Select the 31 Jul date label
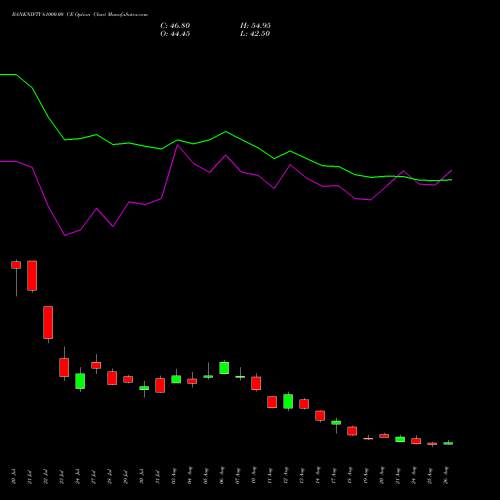Viewport: 500px width, 500px height. pyautogui.click(x=158, y=476)
